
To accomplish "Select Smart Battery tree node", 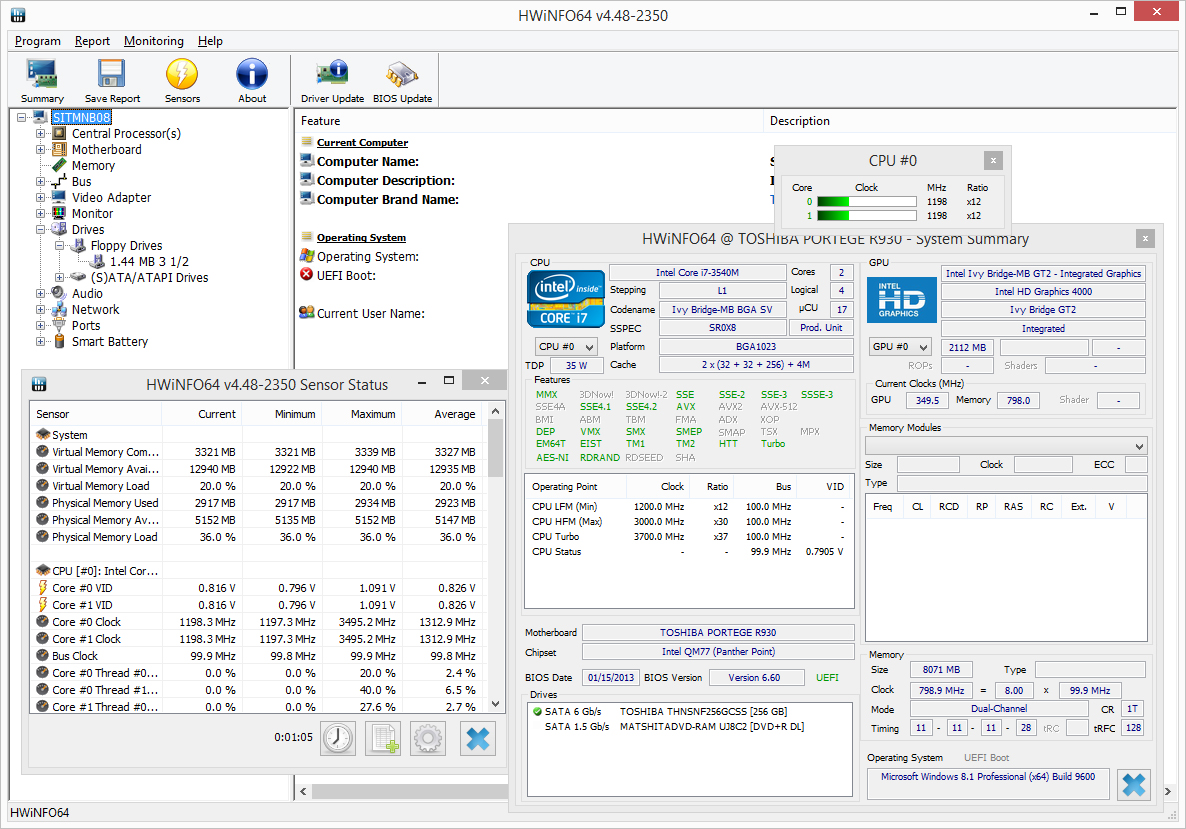I will (x=110, y=341).
